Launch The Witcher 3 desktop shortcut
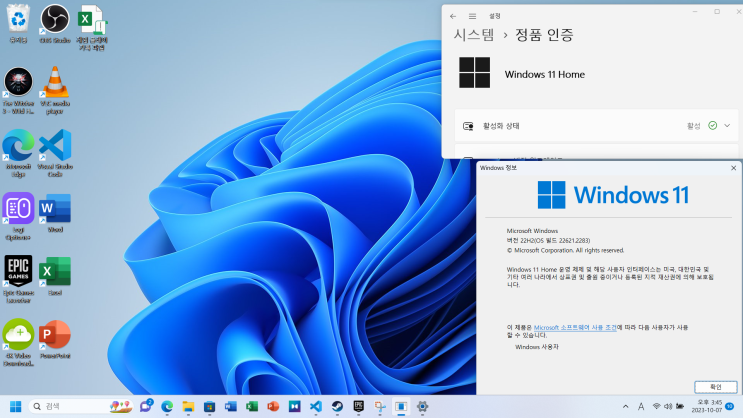743x418 pixels. [x=18, y=91]
